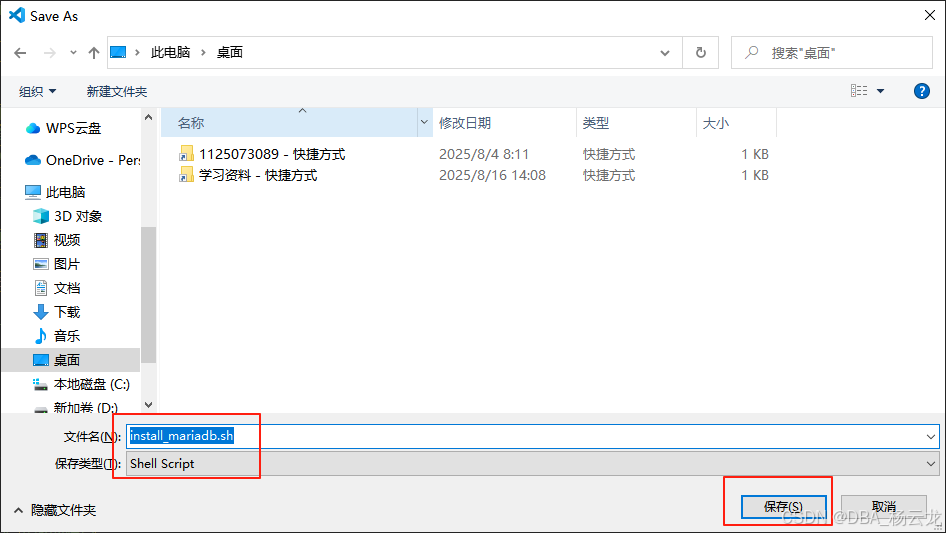This screenshot has height=533, width=946.
Task: Click the 取消 button
Action: (x=884, y=506)
